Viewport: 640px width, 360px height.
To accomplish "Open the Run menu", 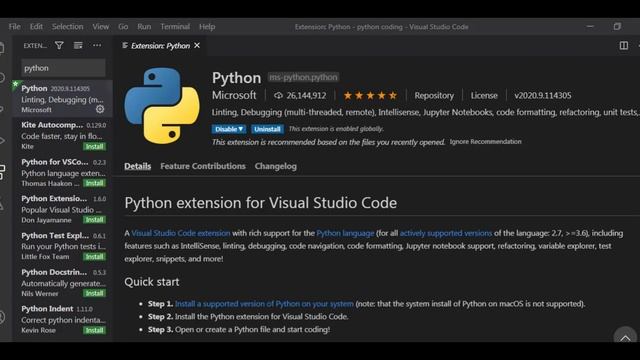I will (144, 27).
